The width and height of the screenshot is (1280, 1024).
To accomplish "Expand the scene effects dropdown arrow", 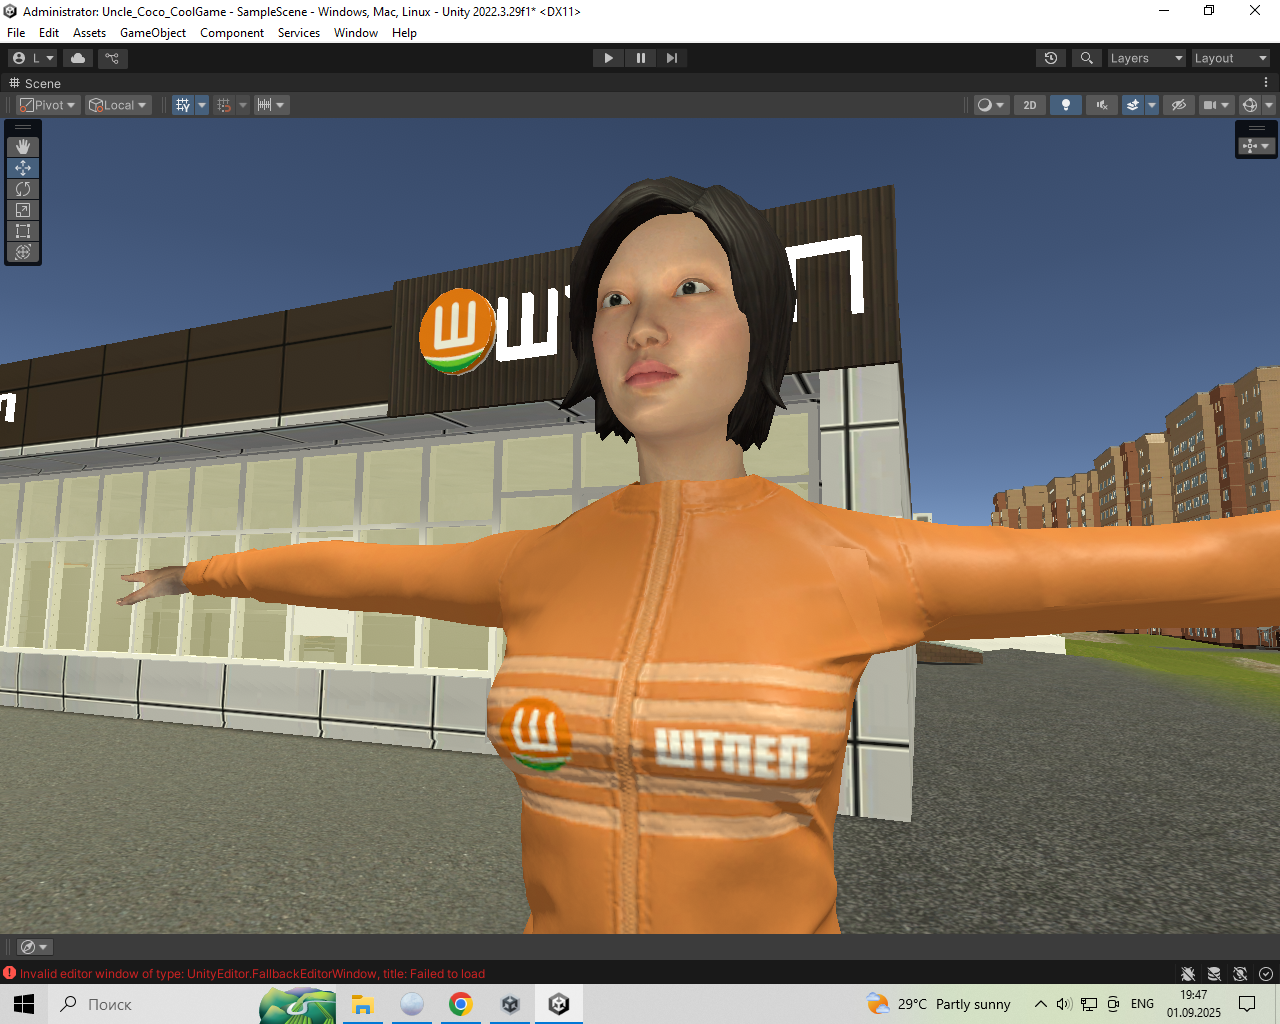I will (x=1152, y=105).
